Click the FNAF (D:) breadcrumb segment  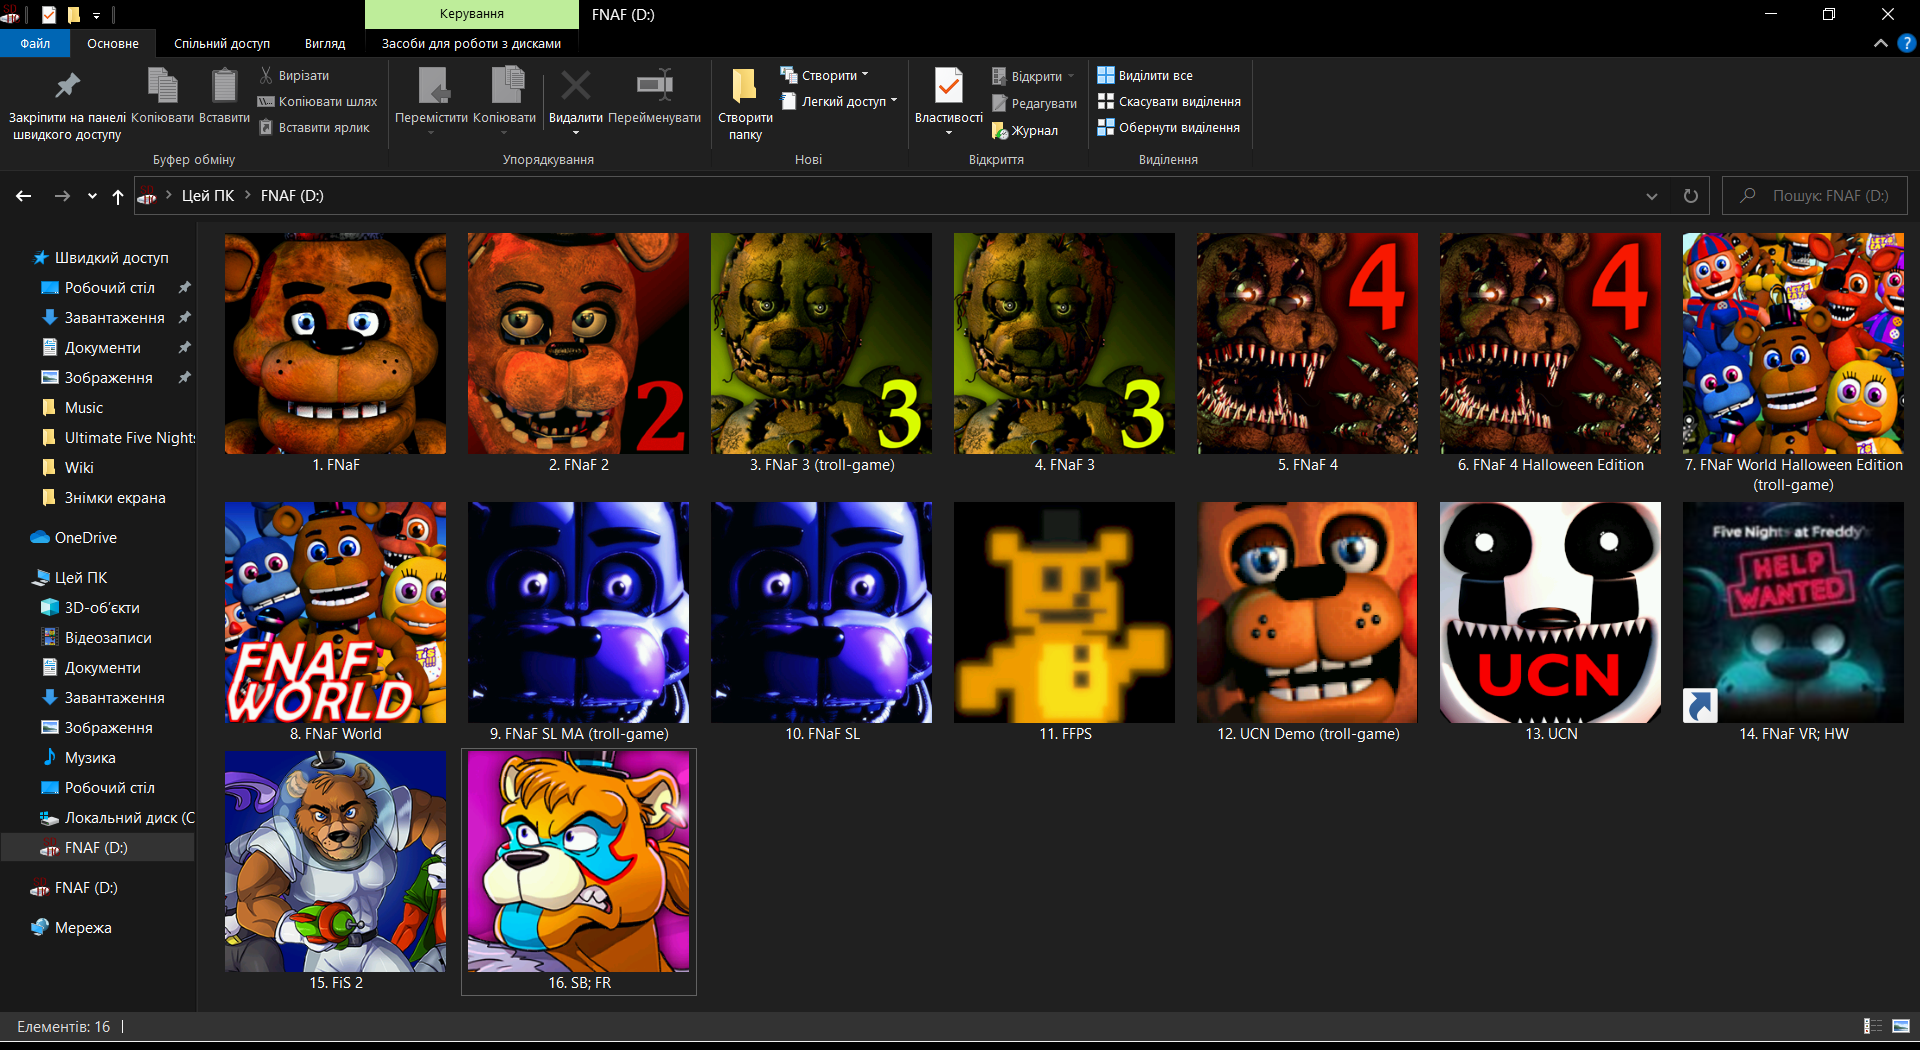pyautogui.click(x=292, y=196)
